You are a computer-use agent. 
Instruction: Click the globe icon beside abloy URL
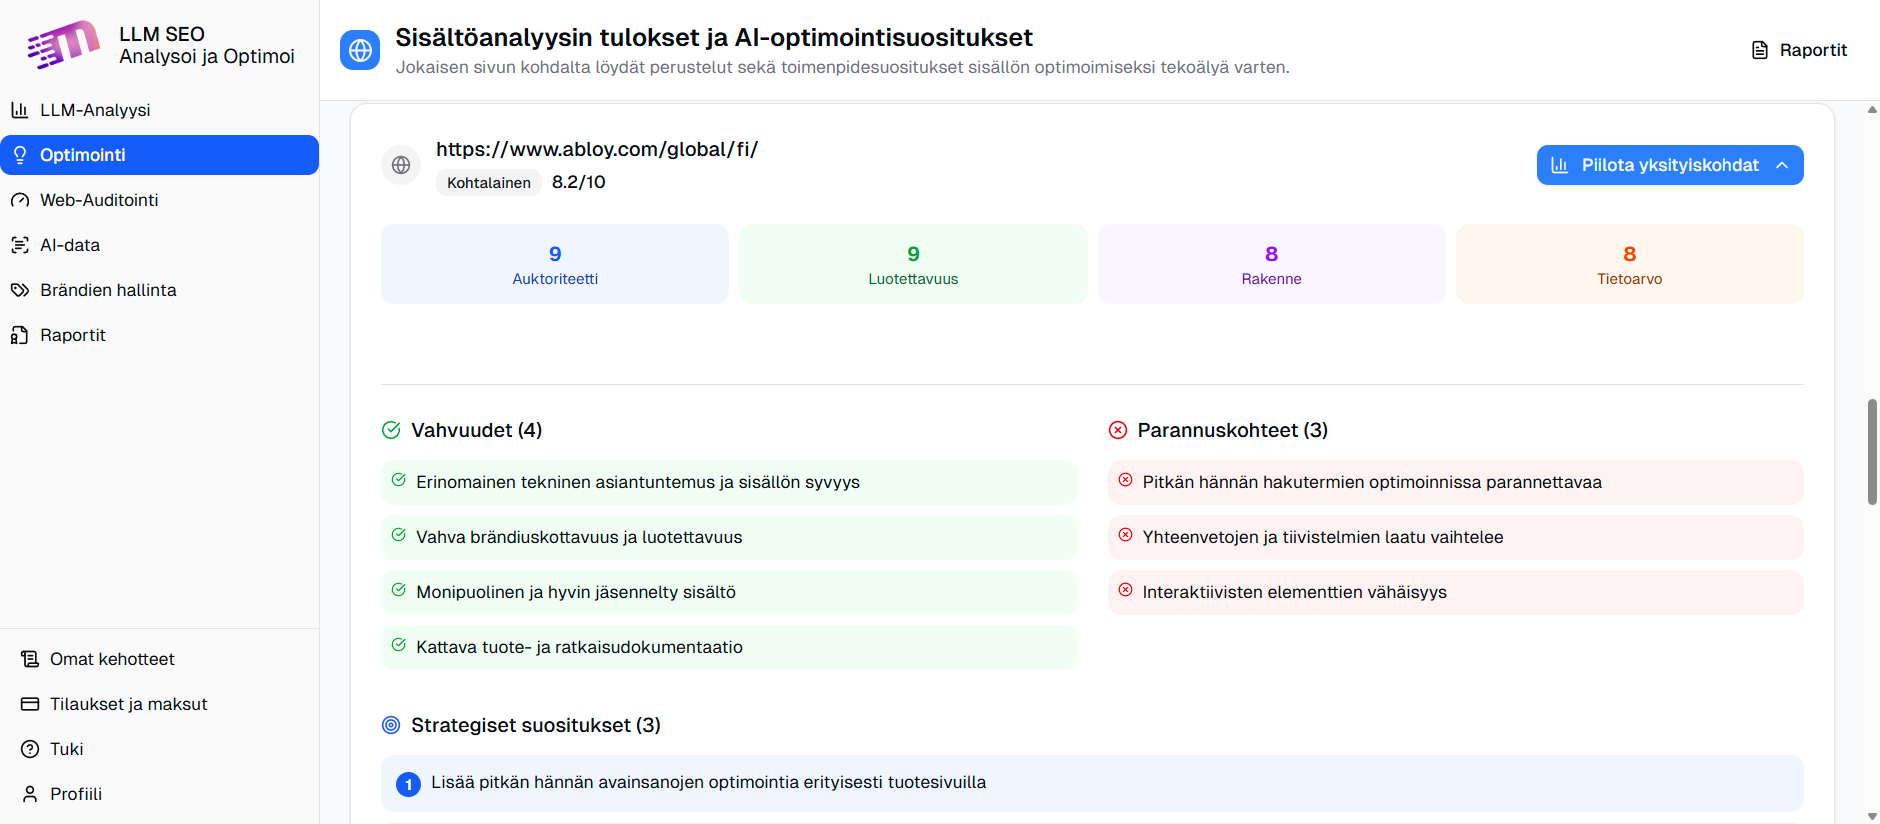401,165
